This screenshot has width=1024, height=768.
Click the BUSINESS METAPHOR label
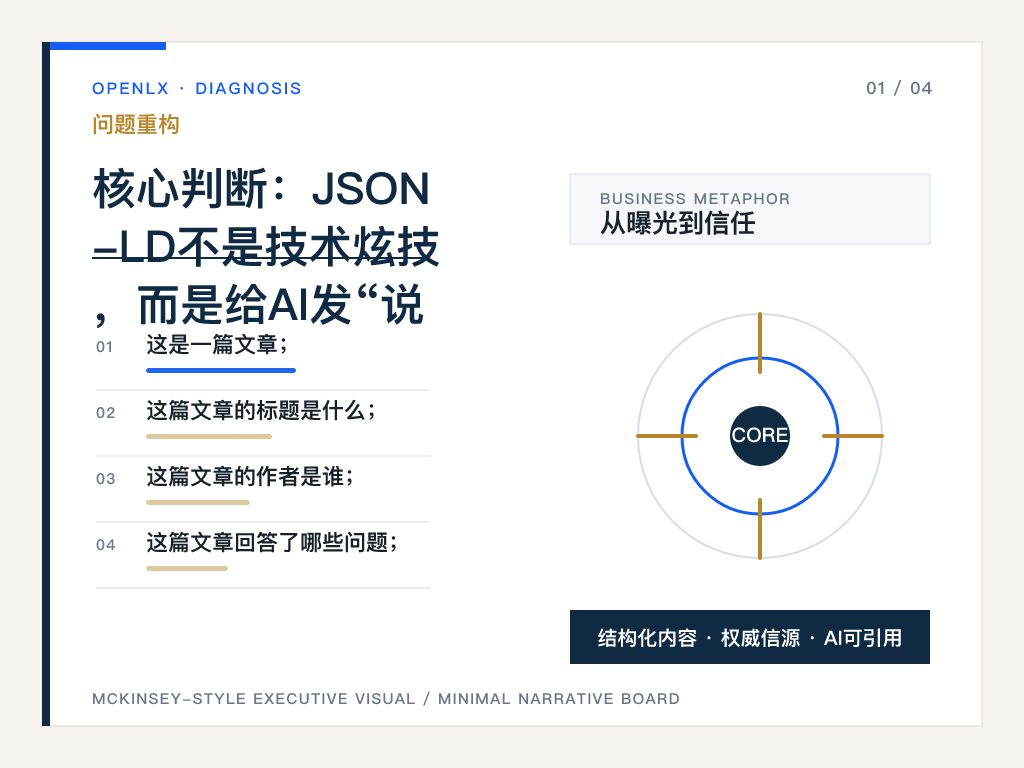click(695, 199)
